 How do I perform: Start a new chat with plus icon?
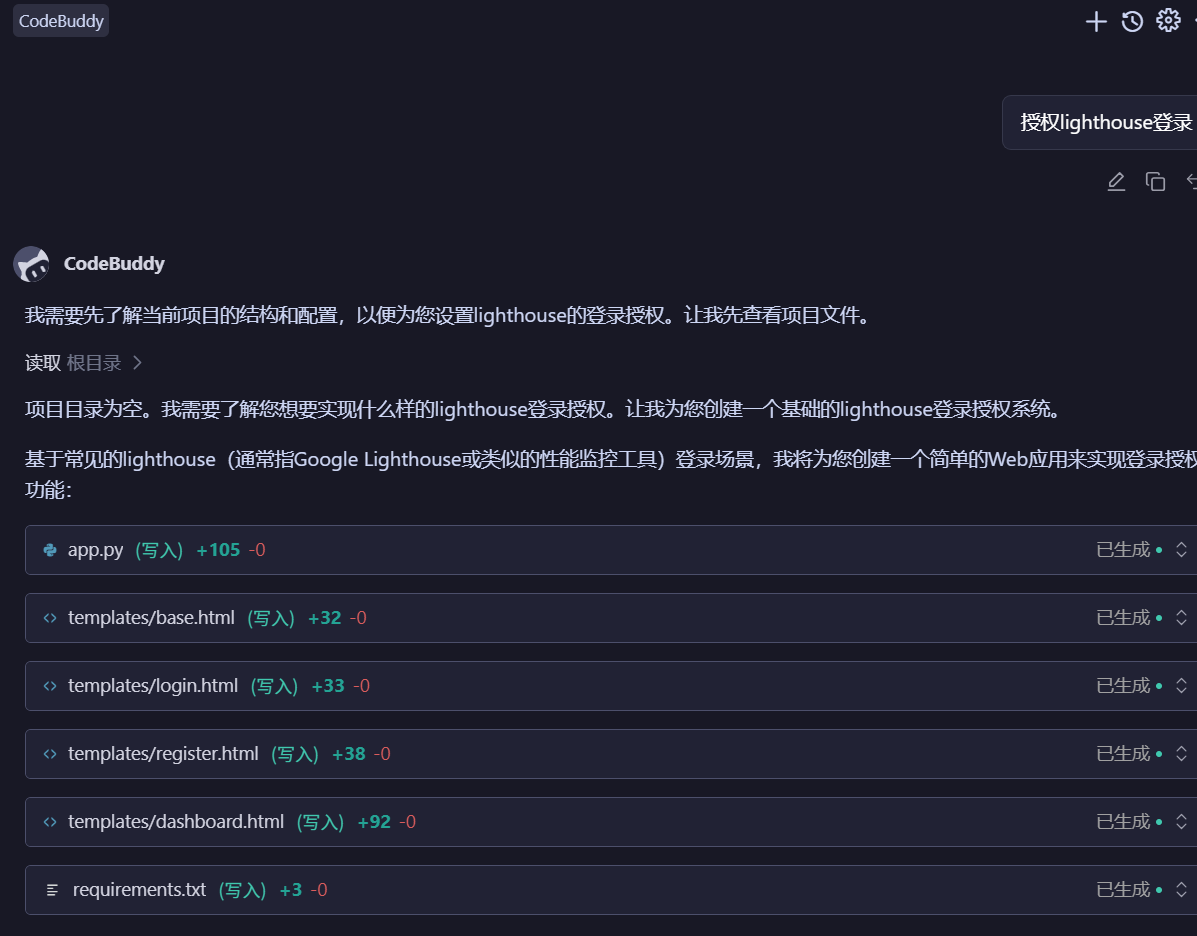pyautogui.click(x=1095, y=21)
